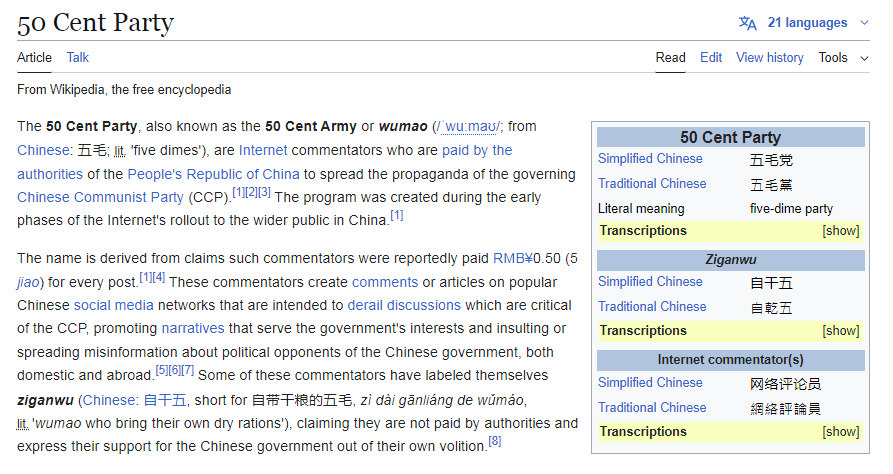Viewport: 893px width, 474px height.
Task: Open Chinese Communist Party link
Action: pos(100,197)
